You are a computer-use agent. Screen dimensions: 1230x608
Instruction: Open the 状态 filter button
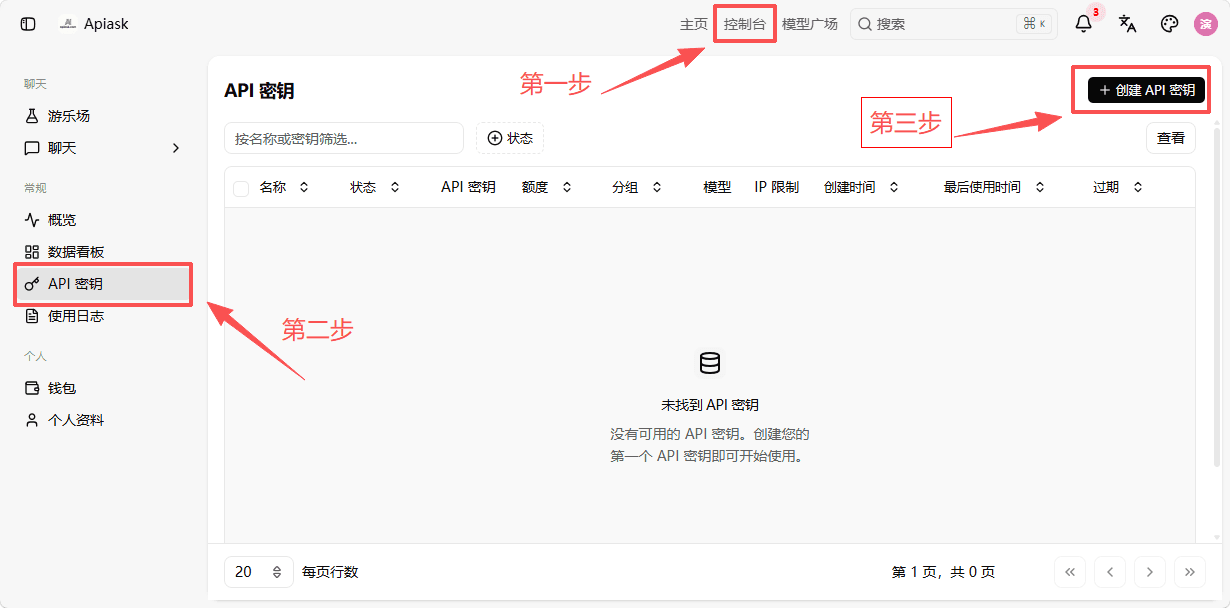(510, 138)
